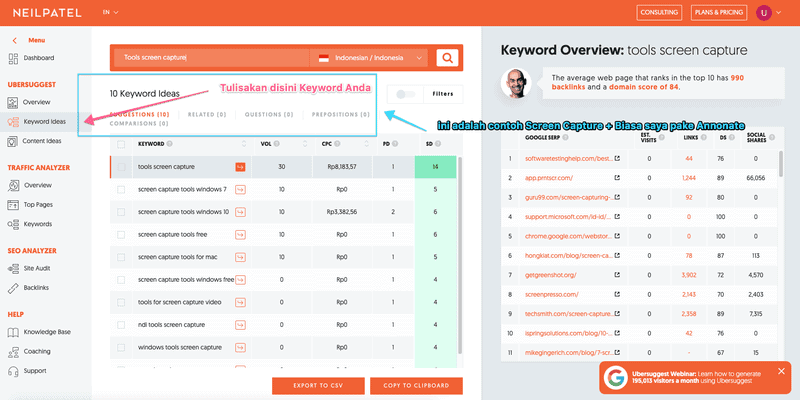Viewport: 800px width, 400px height.
Task: Click user avatar U in header
Action: point(763,13)
